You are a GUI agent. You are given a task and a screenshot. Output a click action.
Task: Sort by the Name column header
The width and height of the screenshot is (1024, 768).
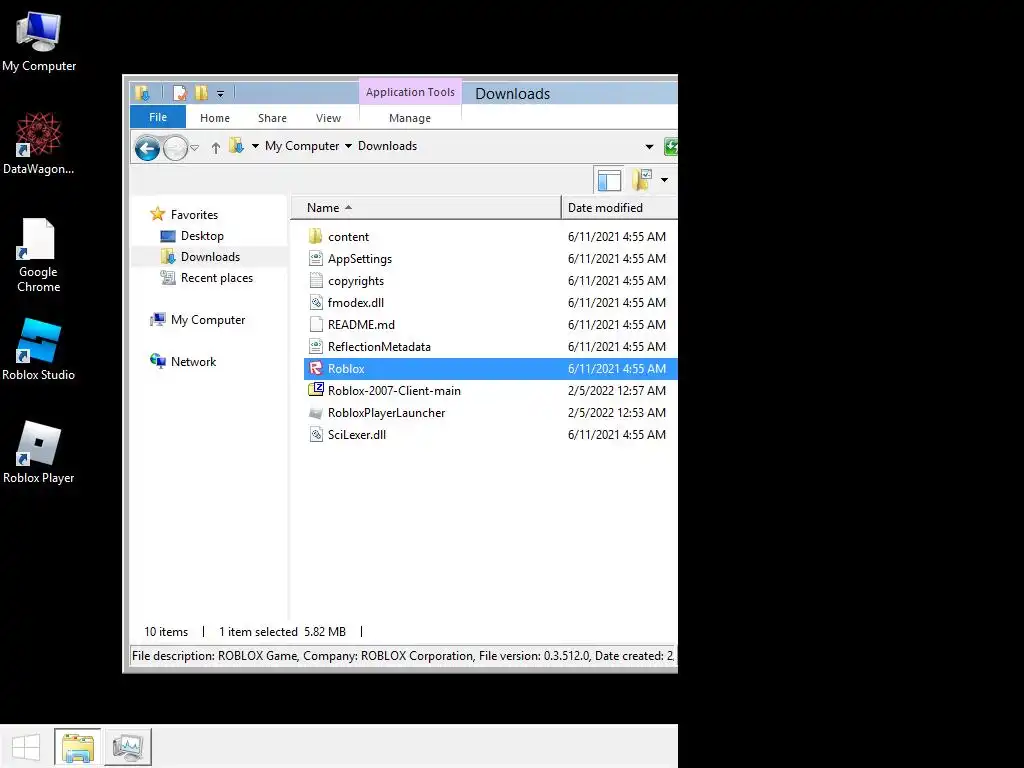tap(425, 208)
